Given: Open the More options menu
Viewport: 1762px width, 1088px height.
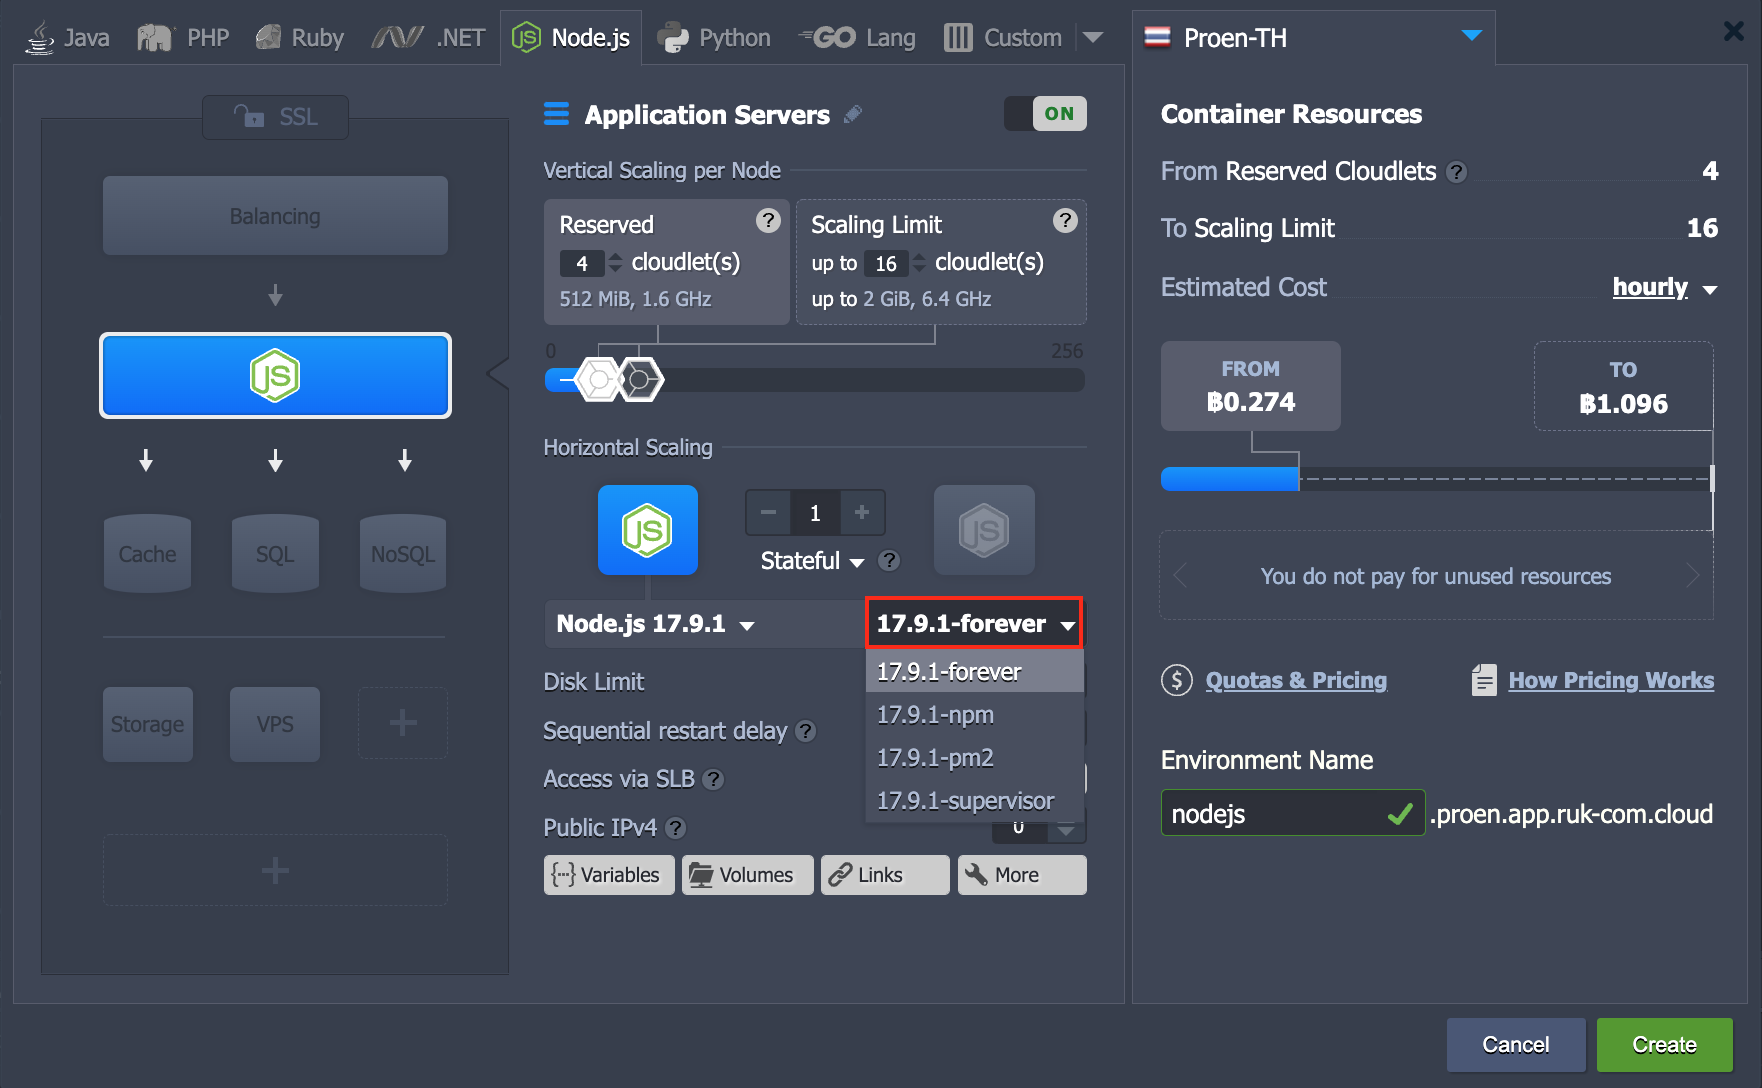Looking at the screenshot, I should [1022, 875].
